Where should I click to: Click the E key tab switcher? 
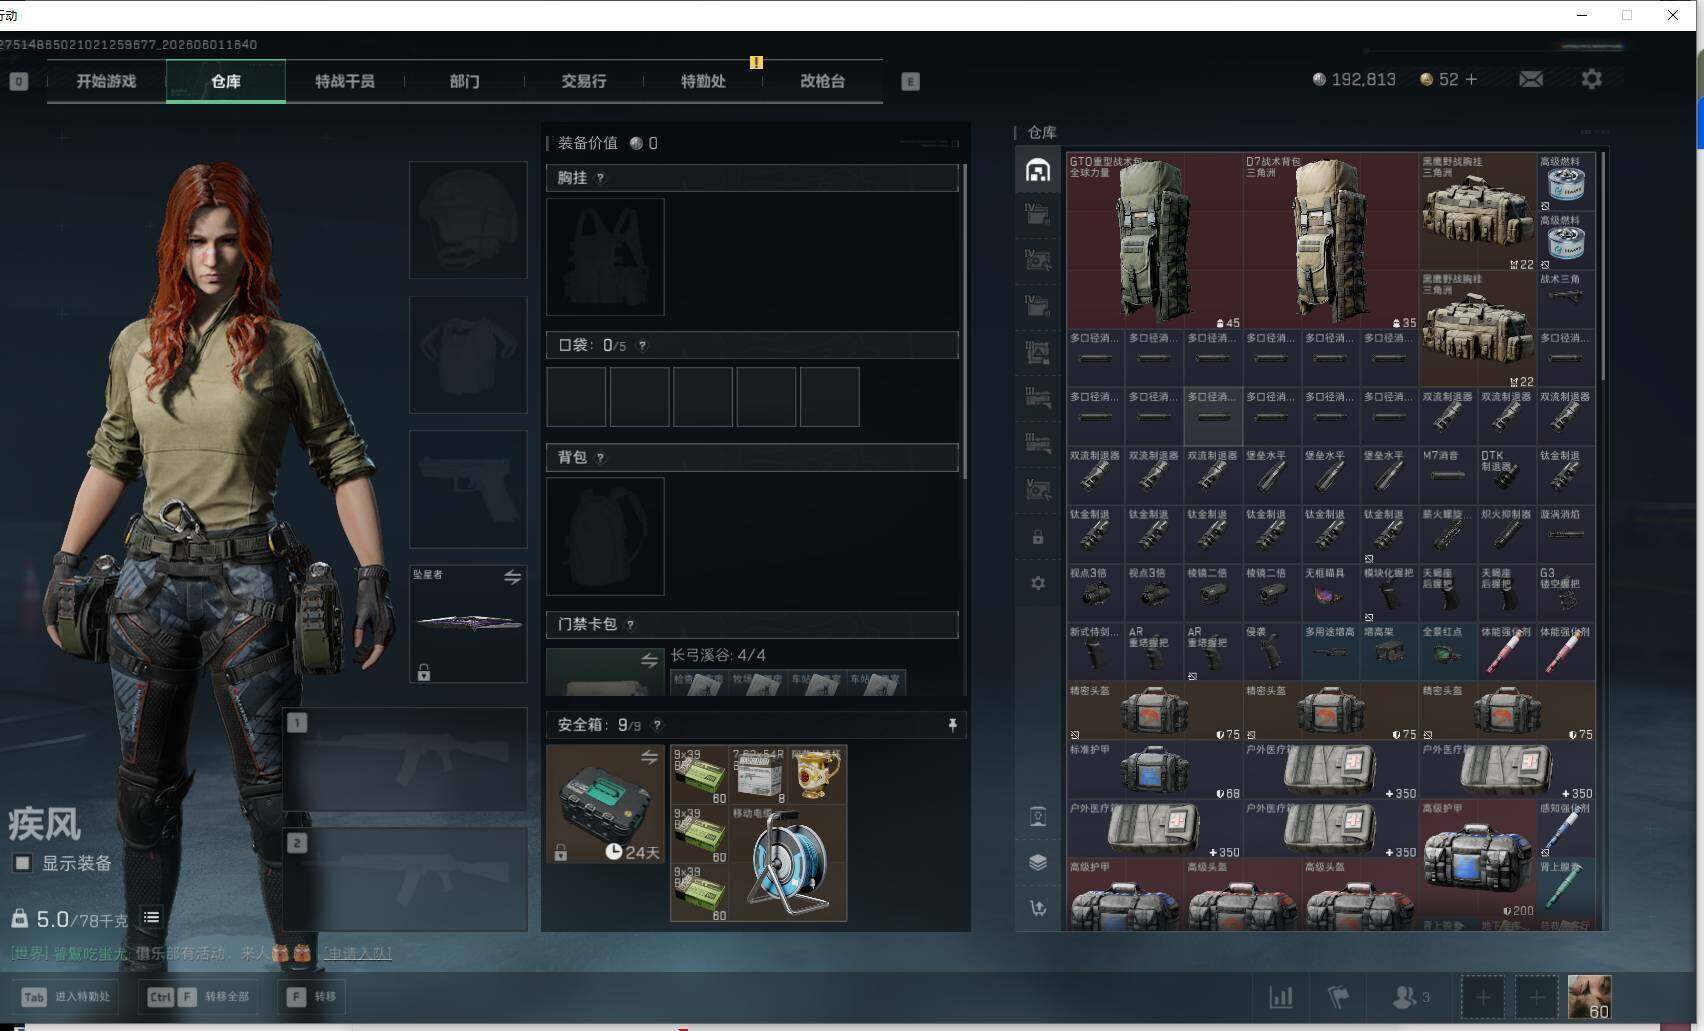pyautogui.click(x=910, y=81)
